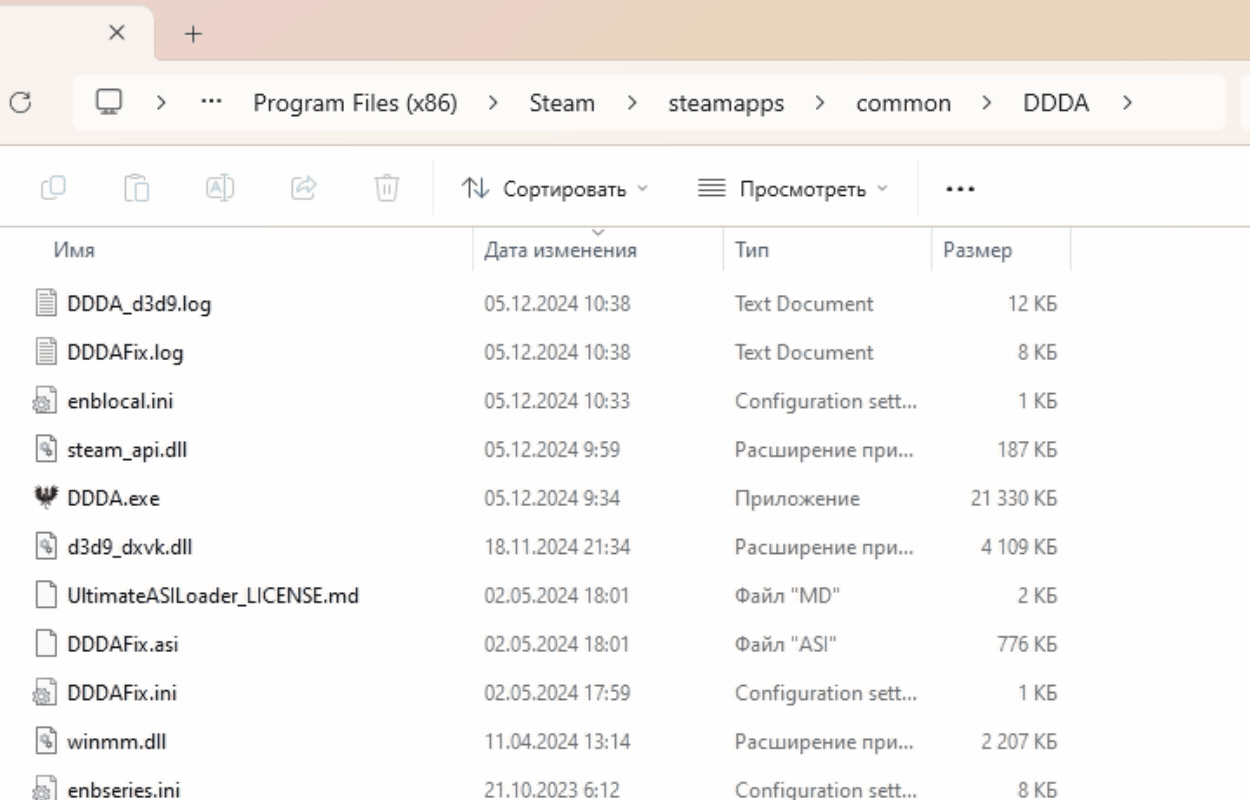Go to Program Files (x86) breadcrumb
This screenshot has height=800, width=1250.
(355, 103)
